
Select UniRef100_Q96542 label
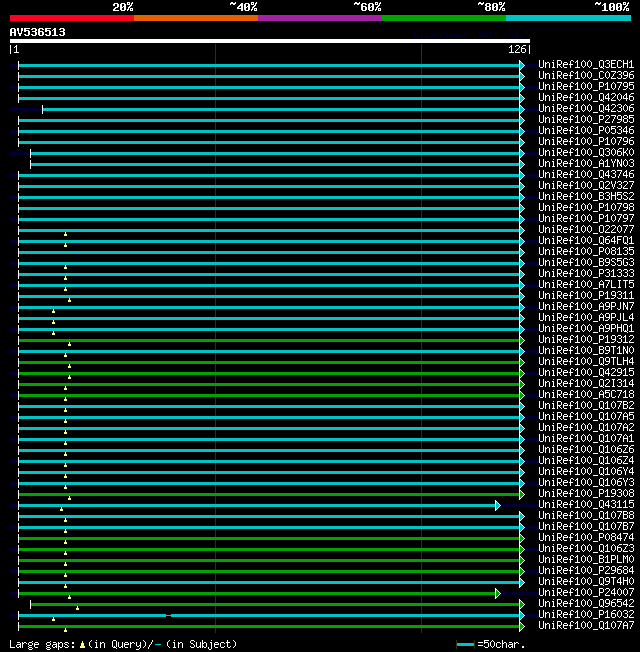[x=586, y=604]
